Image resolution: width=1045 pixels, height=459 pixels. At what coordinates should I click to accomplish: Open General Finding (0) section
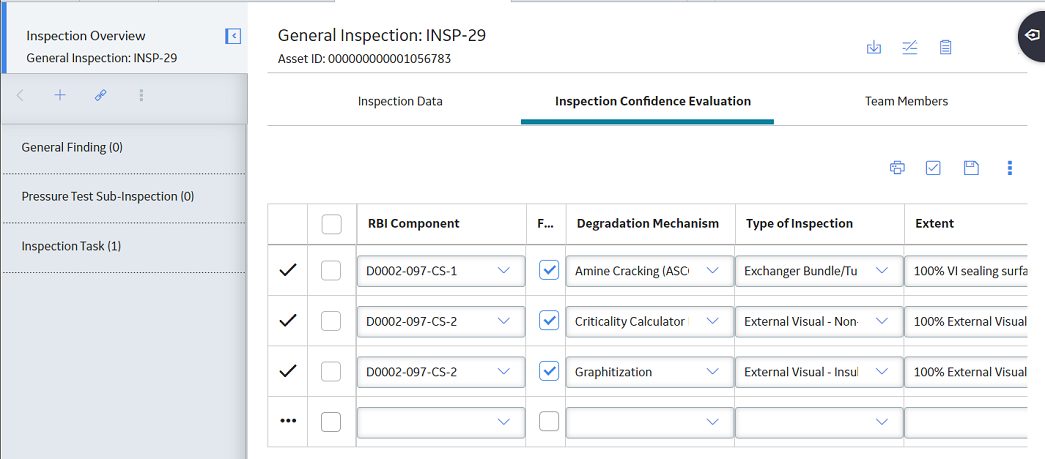[x=72, y=147]
